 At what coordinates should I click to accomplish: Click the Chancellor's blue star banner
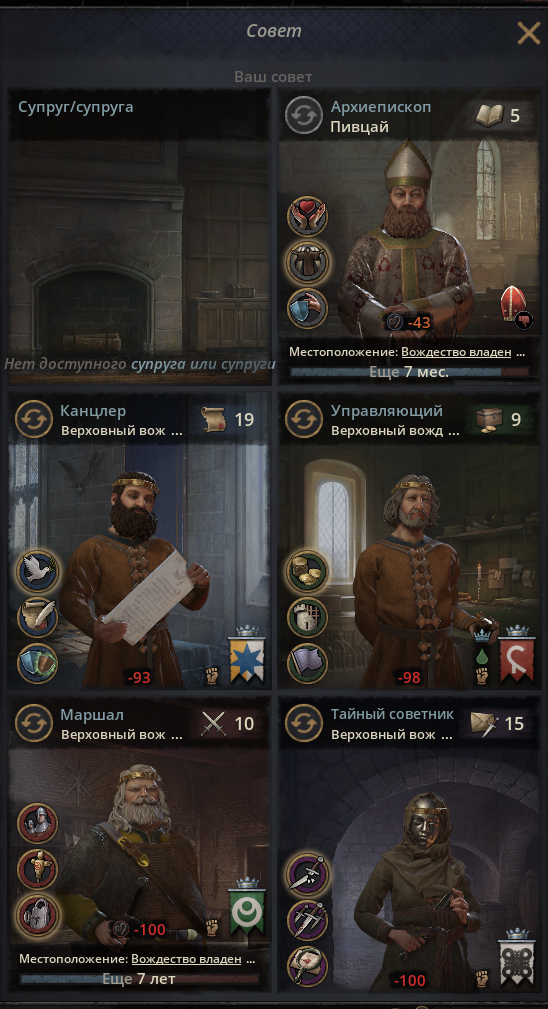[x=247, y=656]
